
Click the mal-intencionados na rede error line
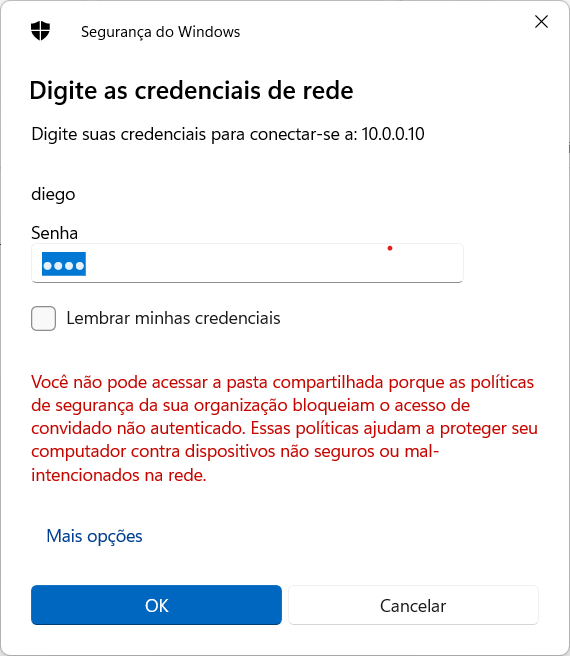point(119,475)
